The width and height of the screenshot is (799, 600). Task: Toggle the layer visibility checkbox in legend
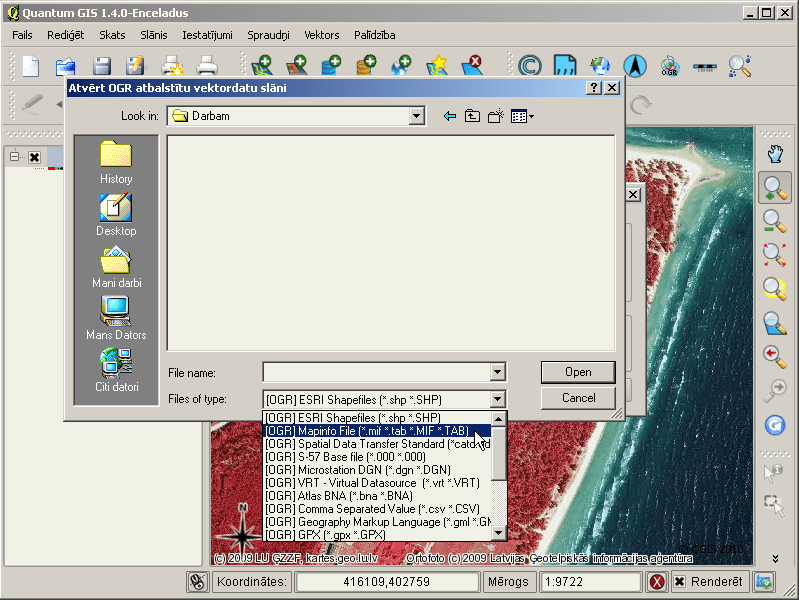(34, 157)
